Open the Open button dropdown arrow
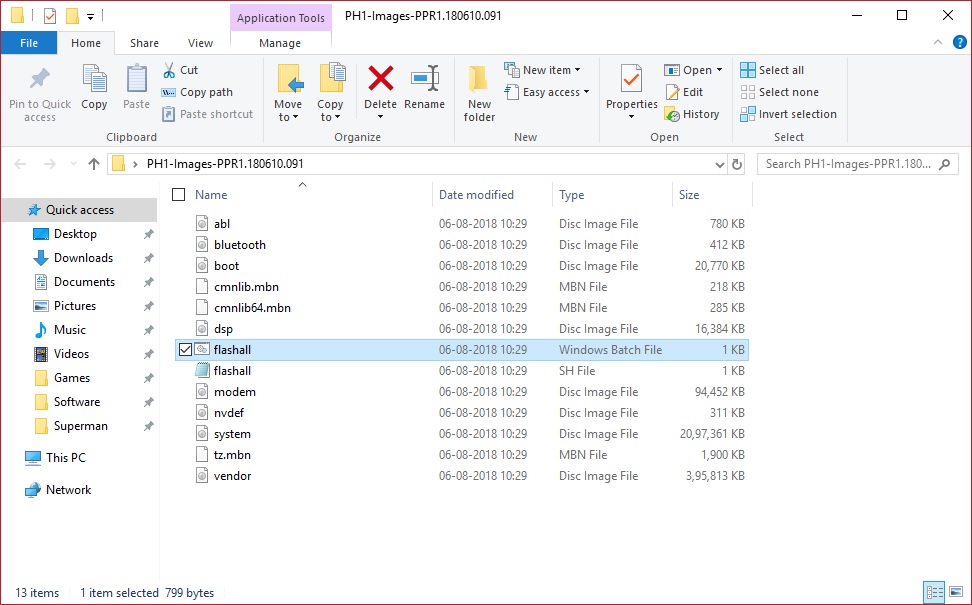 719,70
